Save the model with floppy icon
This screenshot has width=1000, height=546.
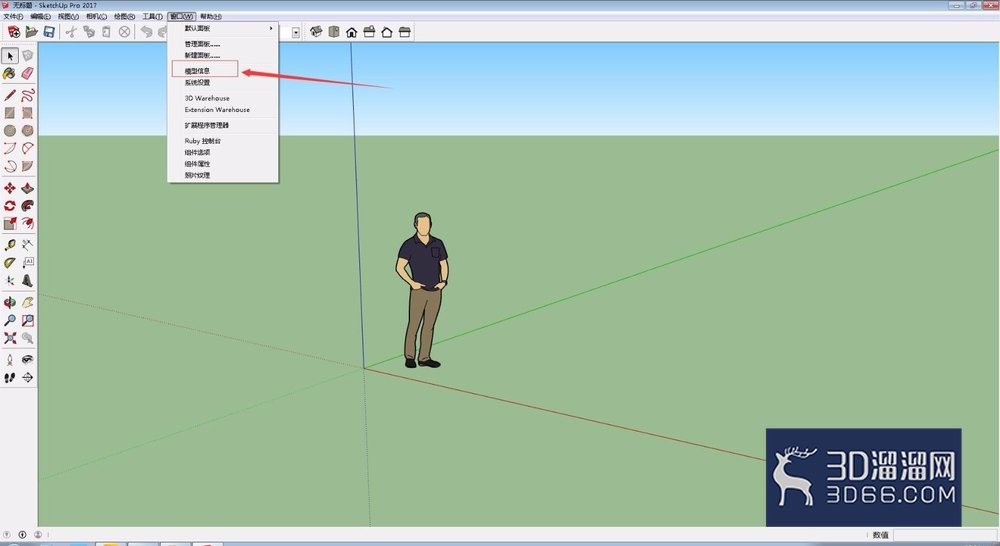coord(48,32)
